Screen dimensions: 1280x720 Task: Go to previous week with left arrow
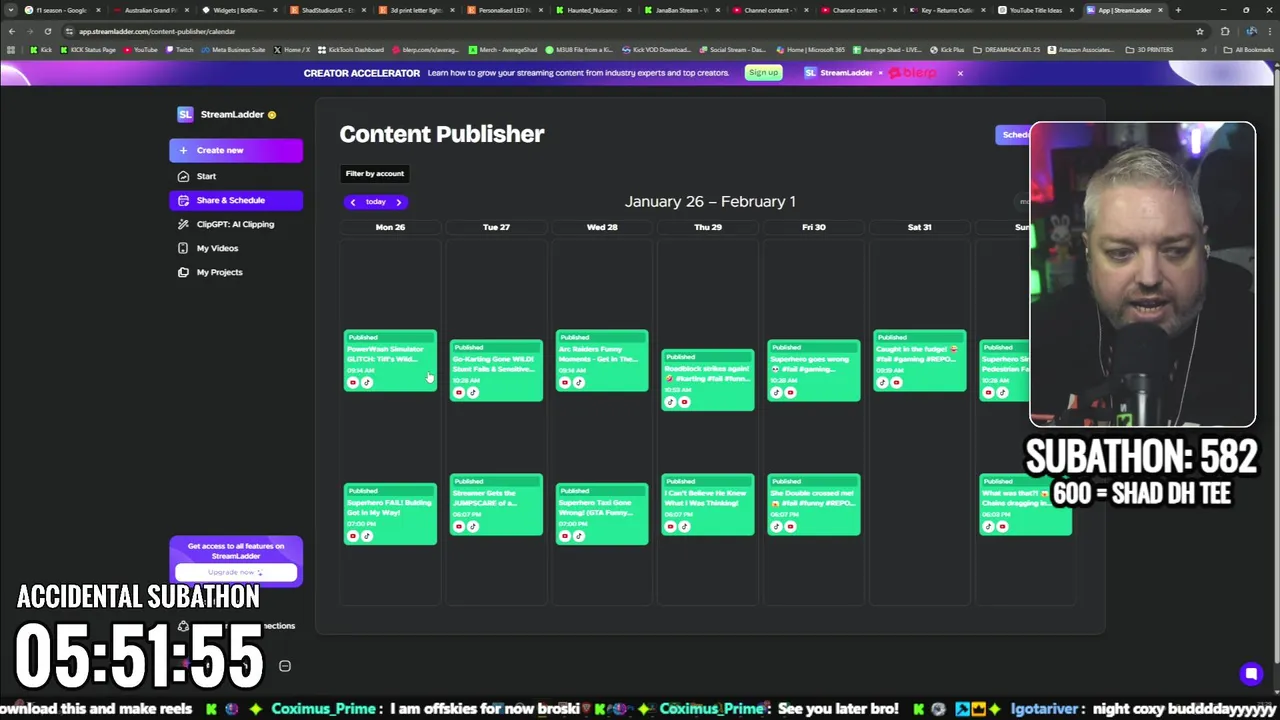(x=352, y=202)
